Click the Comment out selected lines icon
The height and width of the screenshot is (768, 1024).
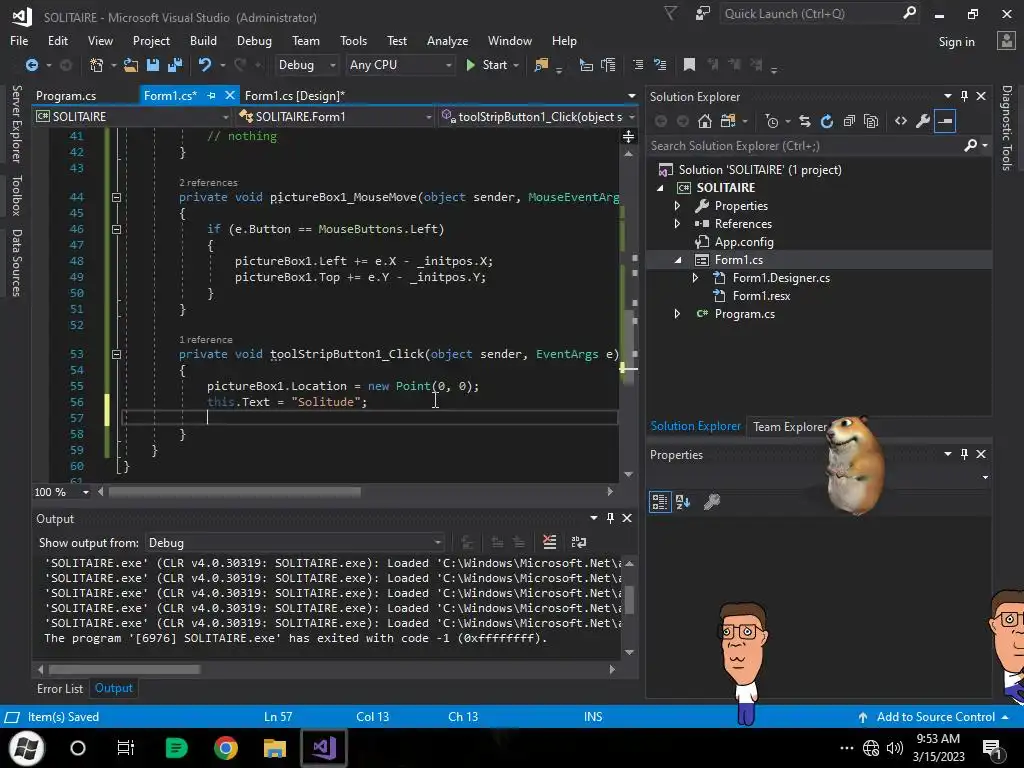click(x=638, y=65)
